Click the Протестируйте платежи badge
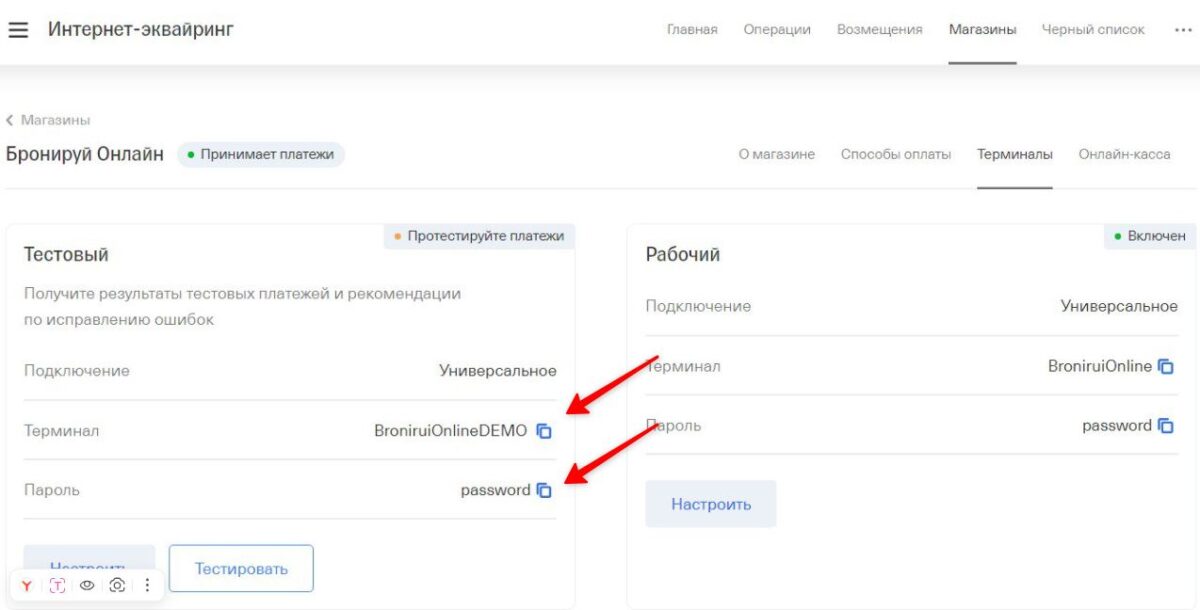The height and width of the screenshot is (610, 1200). pyautogui.click(x=479, y=236)
